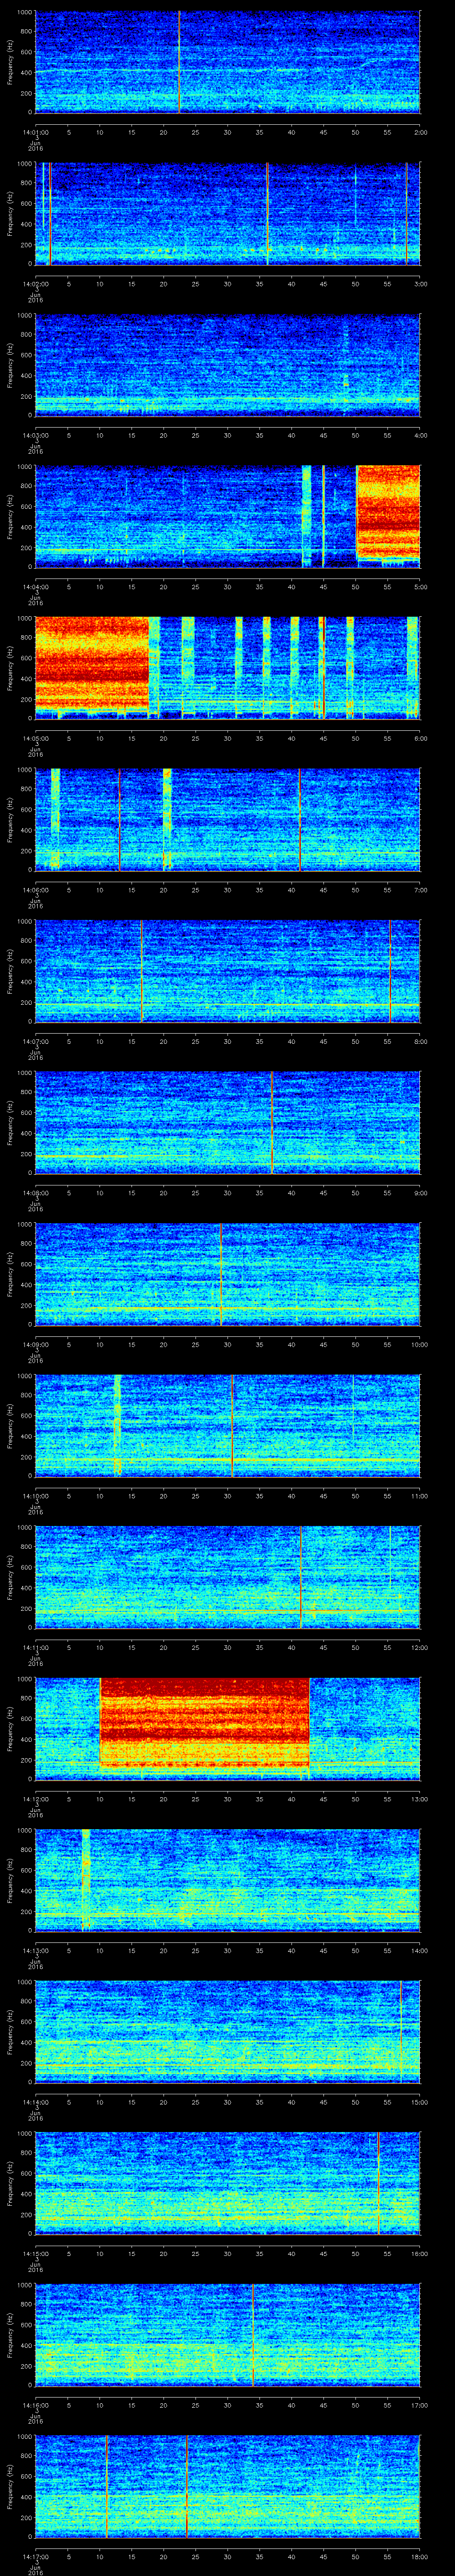Click the large red broadband burst in the 14:12:00 panel
Viewport: 455px width, 2576px height.
pyautogui.click(x=205, y=1722)
